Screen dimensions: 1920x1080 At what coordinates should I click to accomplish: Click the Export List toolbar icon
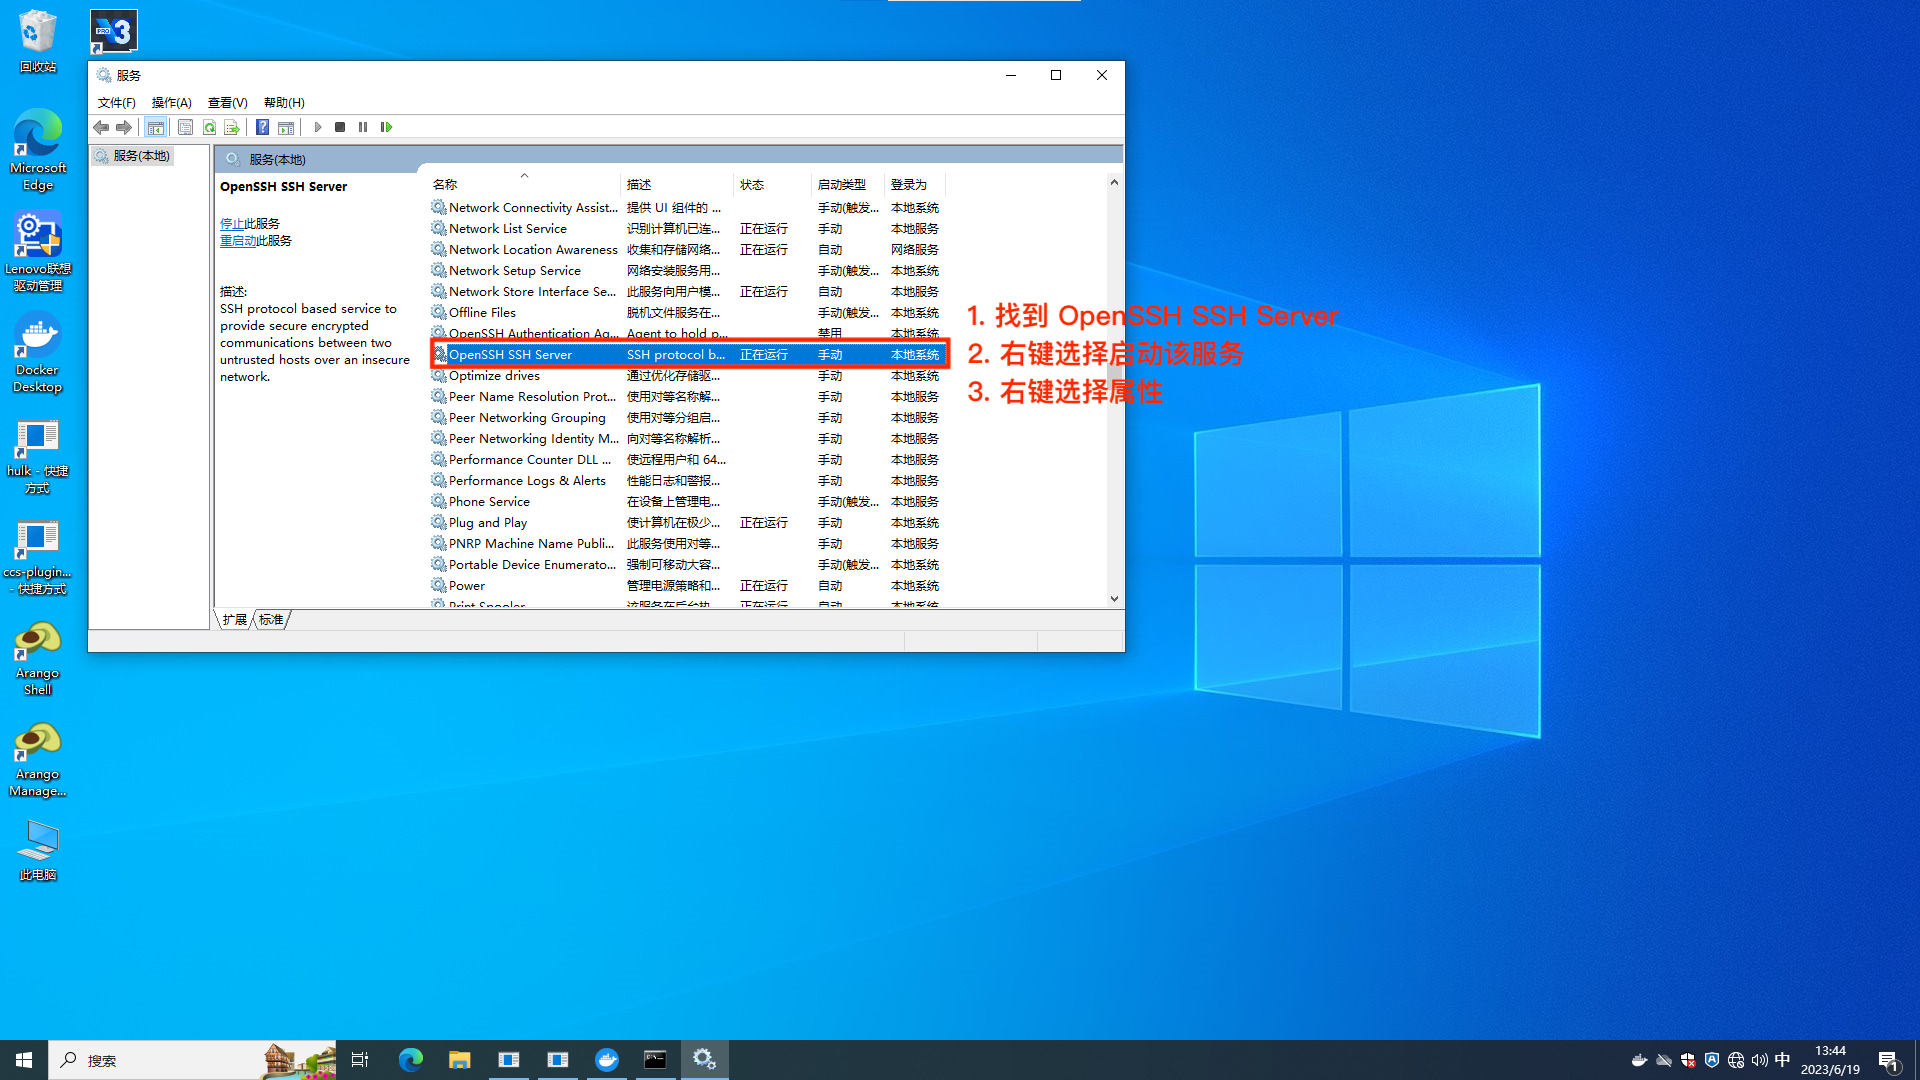(232, 127)
